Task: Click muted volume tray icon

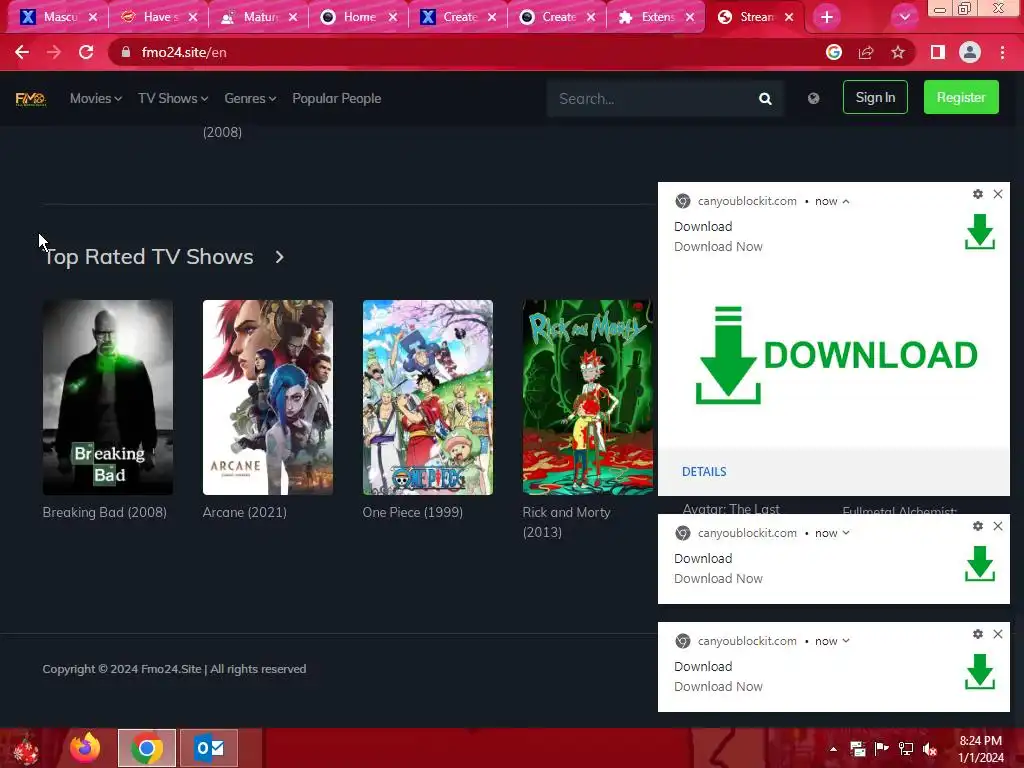Action: coord(930,749)
